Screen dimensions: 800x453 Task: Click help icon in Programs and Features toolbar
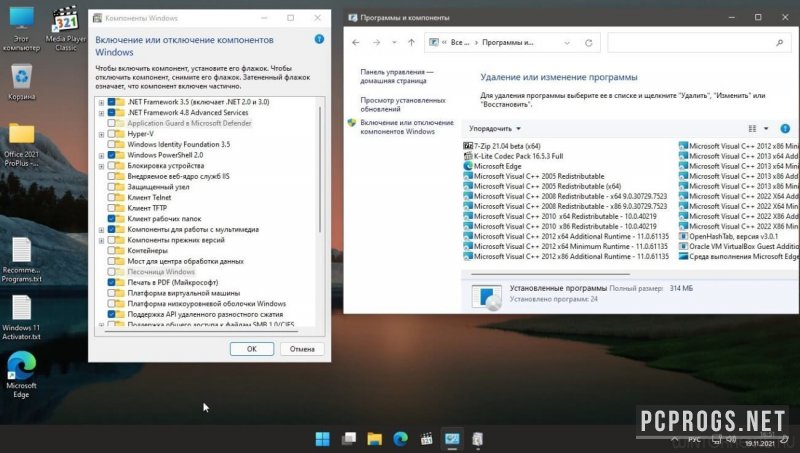click(x=785, y=129)
